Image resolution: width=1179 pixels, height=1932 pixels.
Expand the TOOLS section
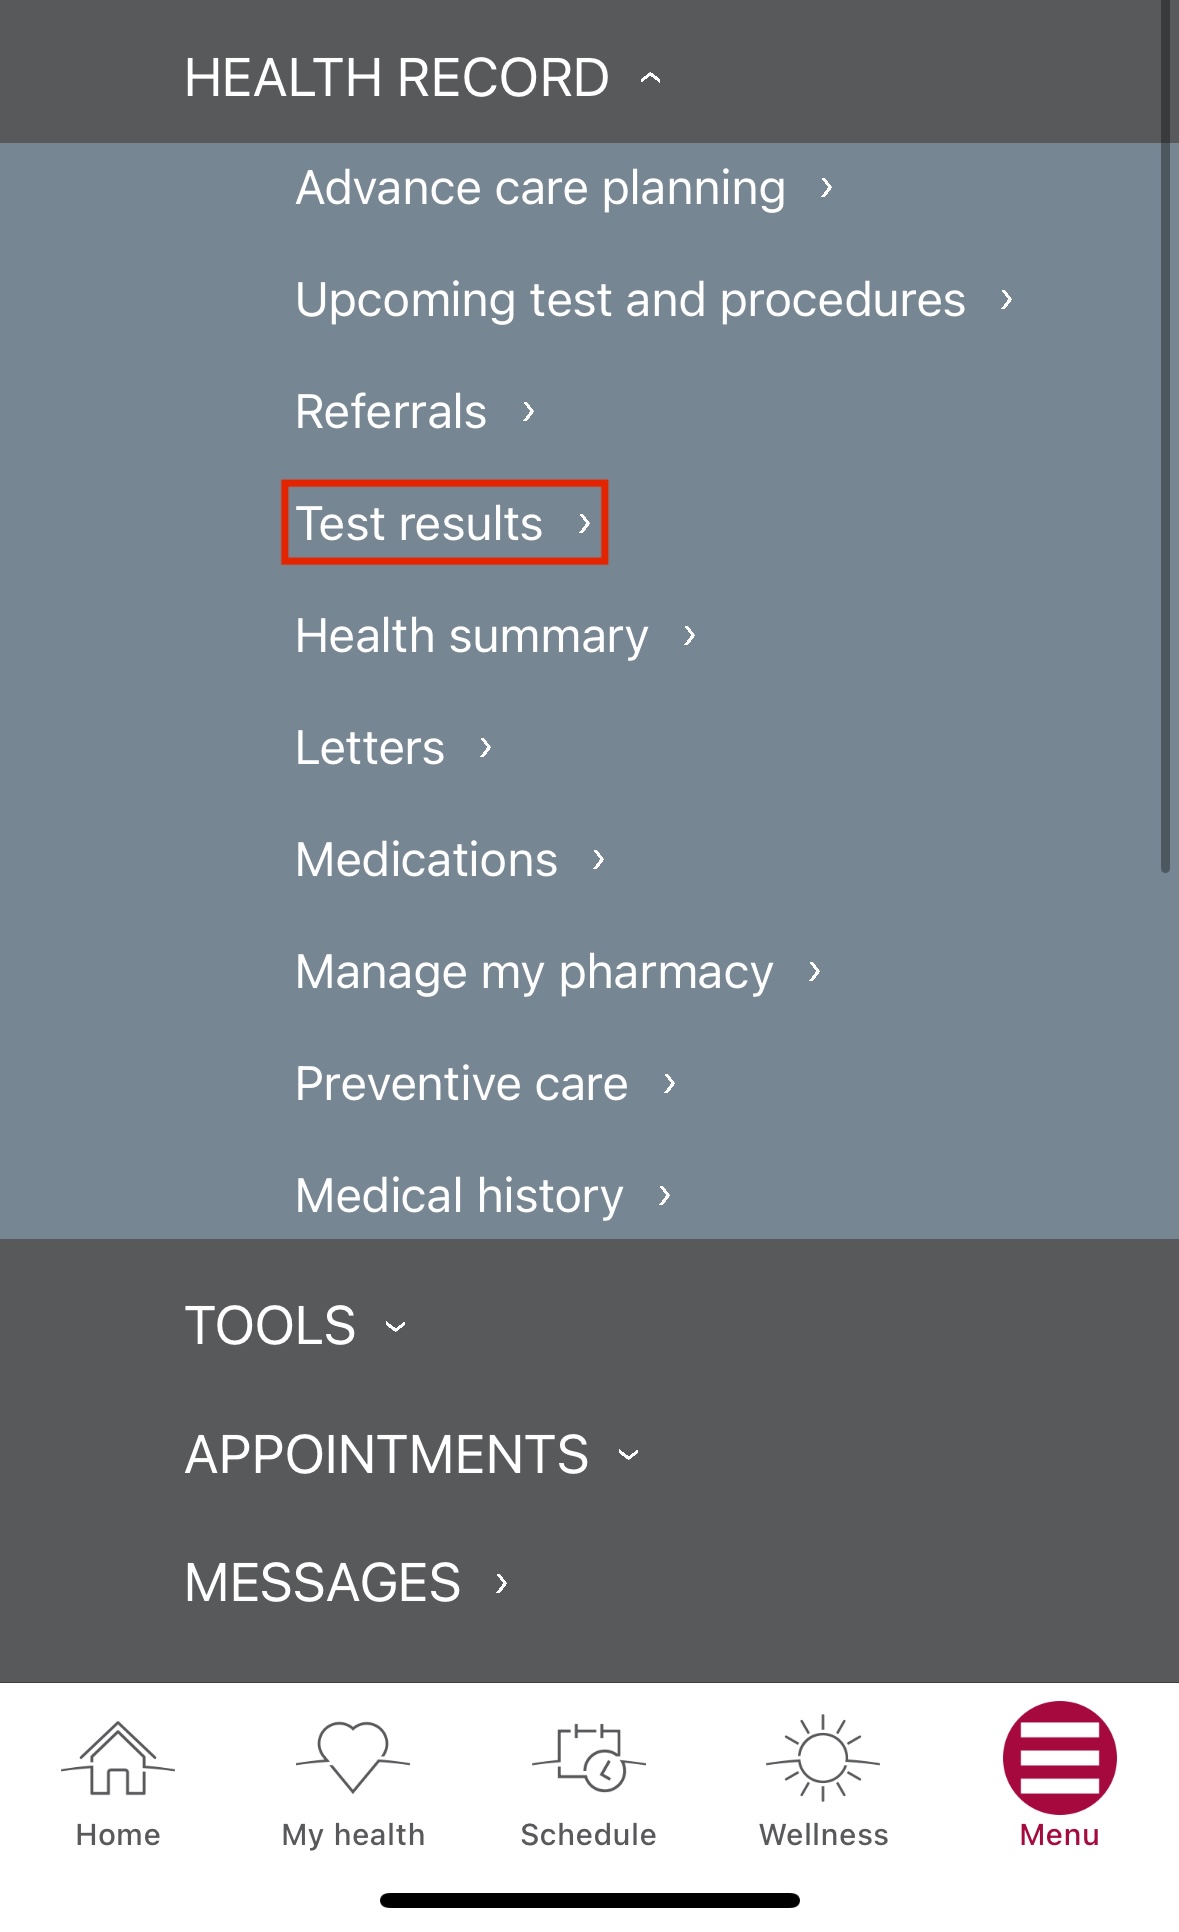click(293, 1325)
